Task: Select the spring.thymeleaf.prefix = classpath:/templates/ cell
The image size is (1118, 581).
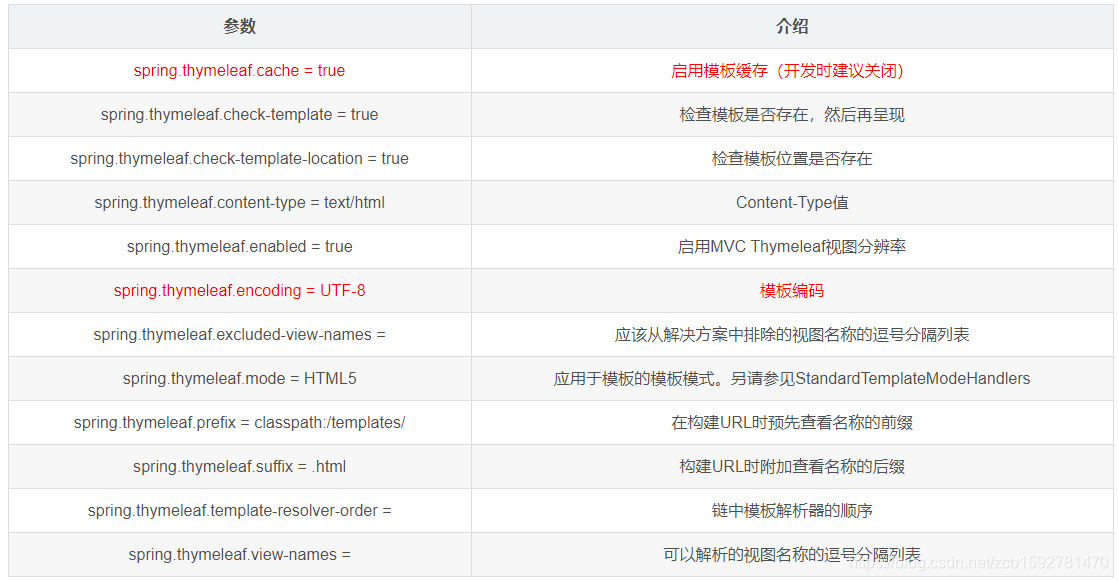Action: point(239,422)
